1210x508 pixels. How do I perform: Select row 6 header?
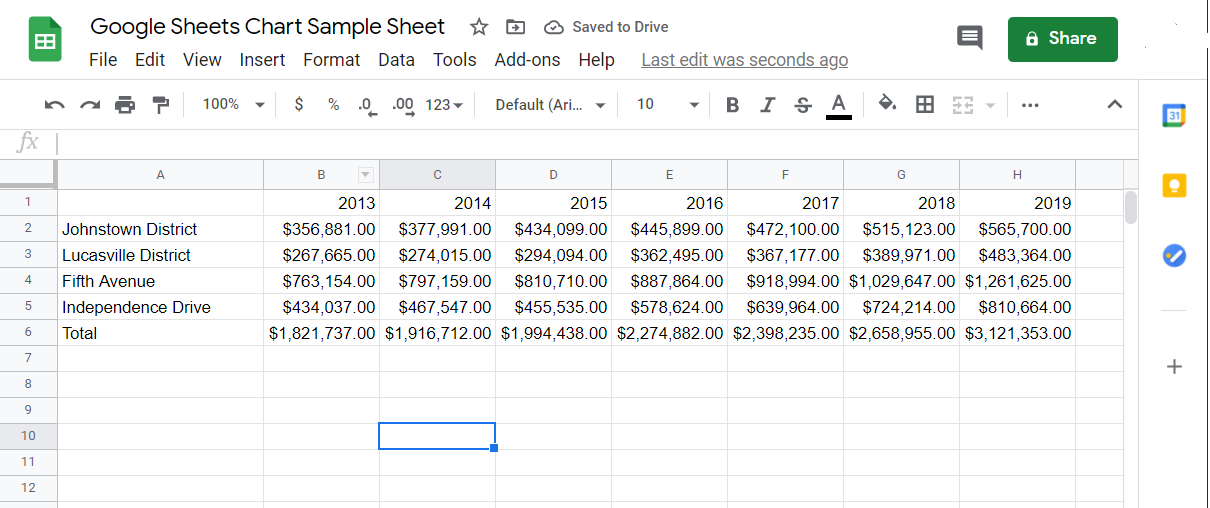(x=28, y=332)
